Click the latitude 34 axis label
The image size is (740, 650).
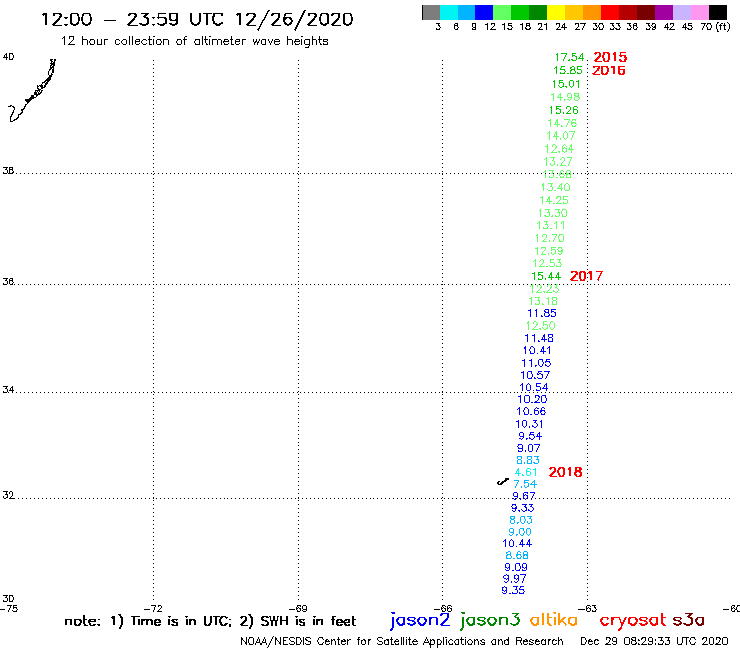tap(8, 390)
